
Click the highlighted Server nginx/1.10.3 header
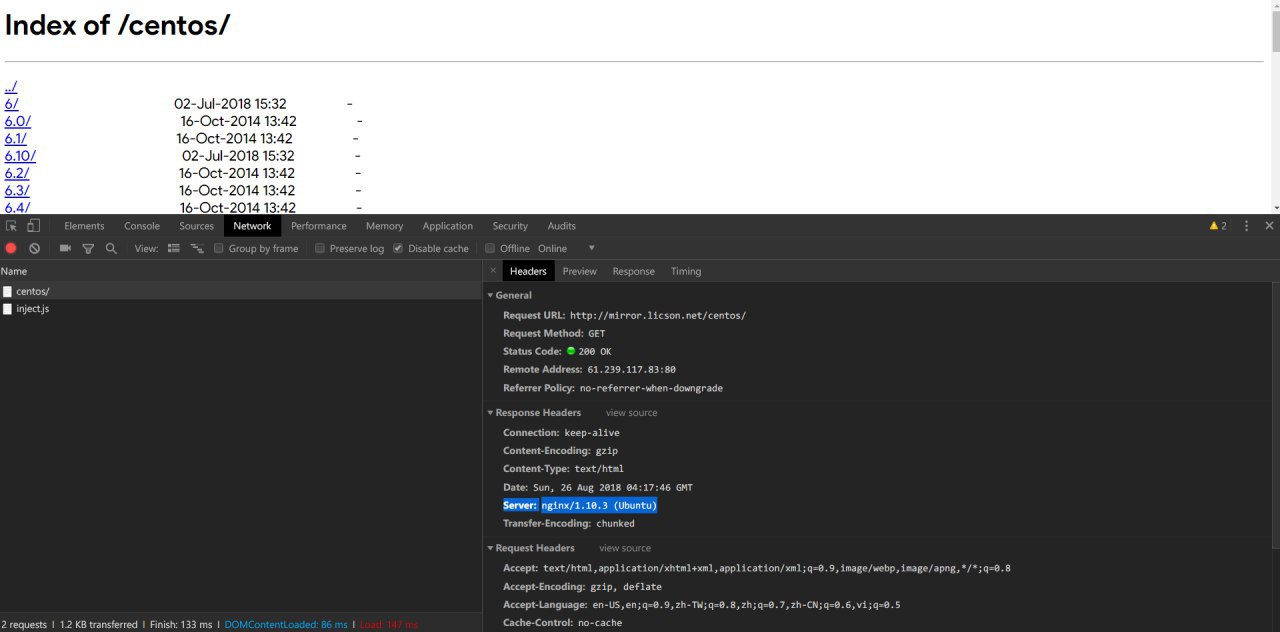click(x=580, y=506)
